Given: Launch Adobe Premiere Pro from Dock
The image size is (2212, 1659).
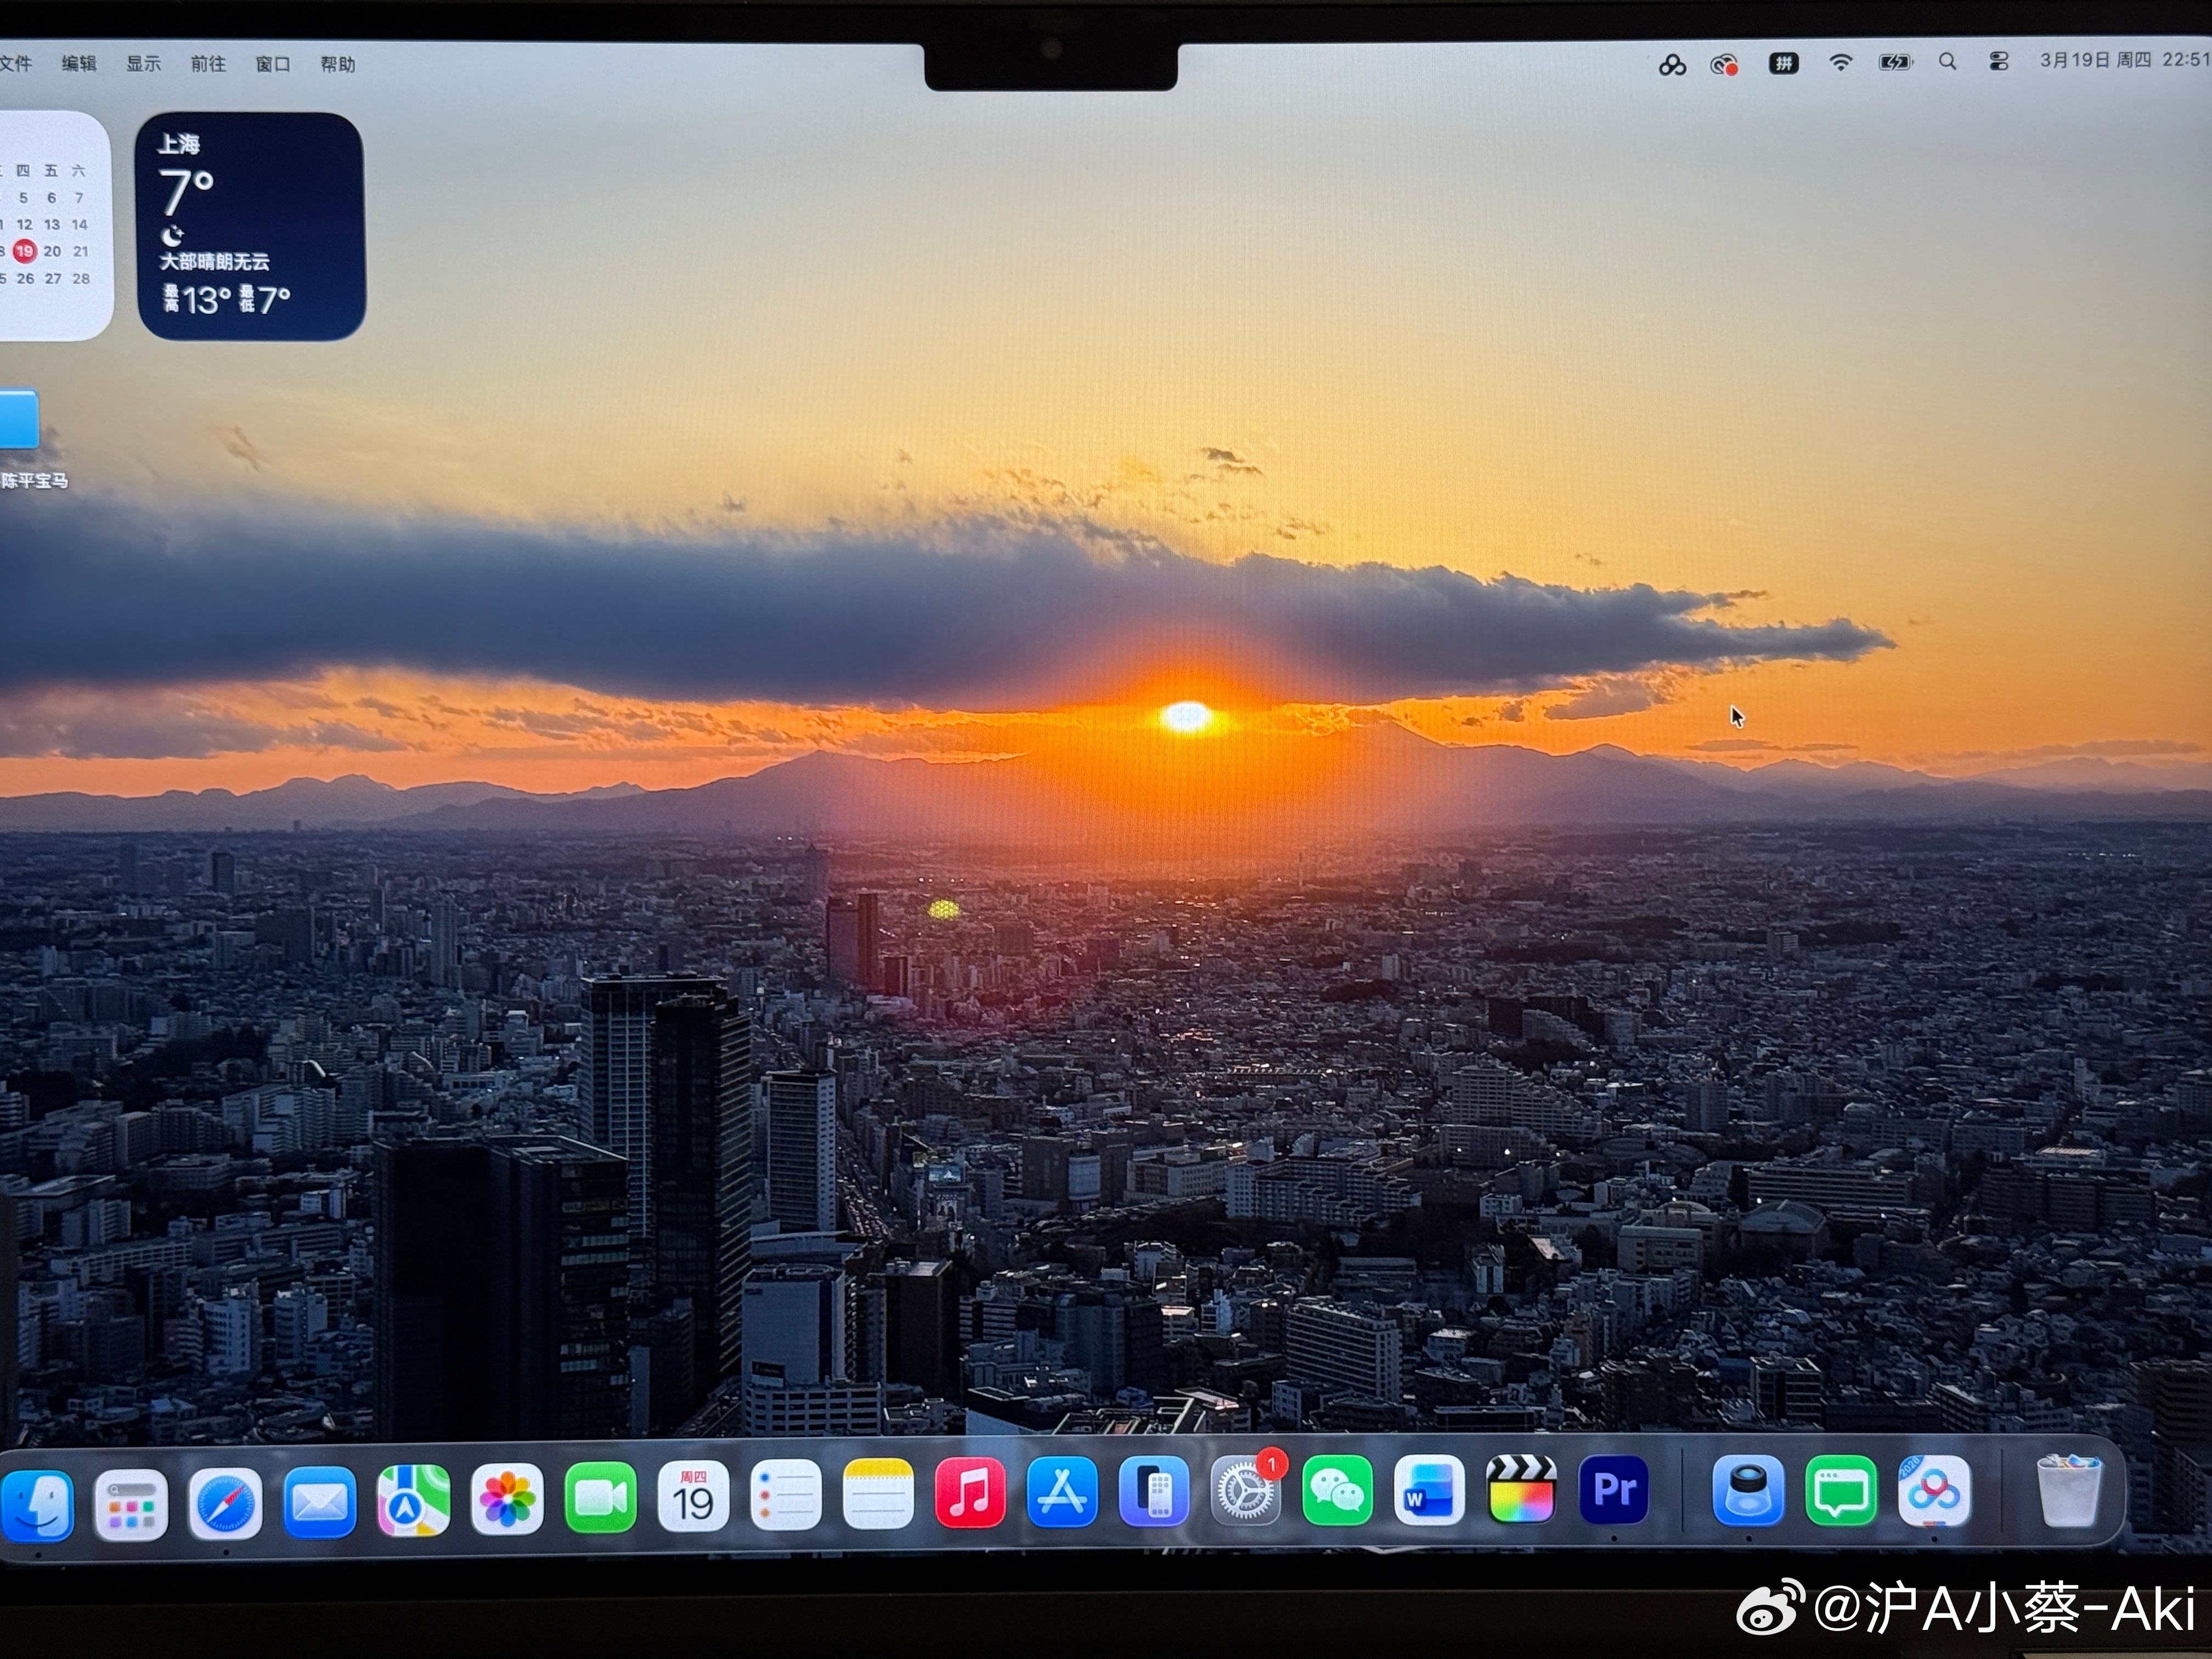Looking at the screenshot, I should (1613, 1490).
